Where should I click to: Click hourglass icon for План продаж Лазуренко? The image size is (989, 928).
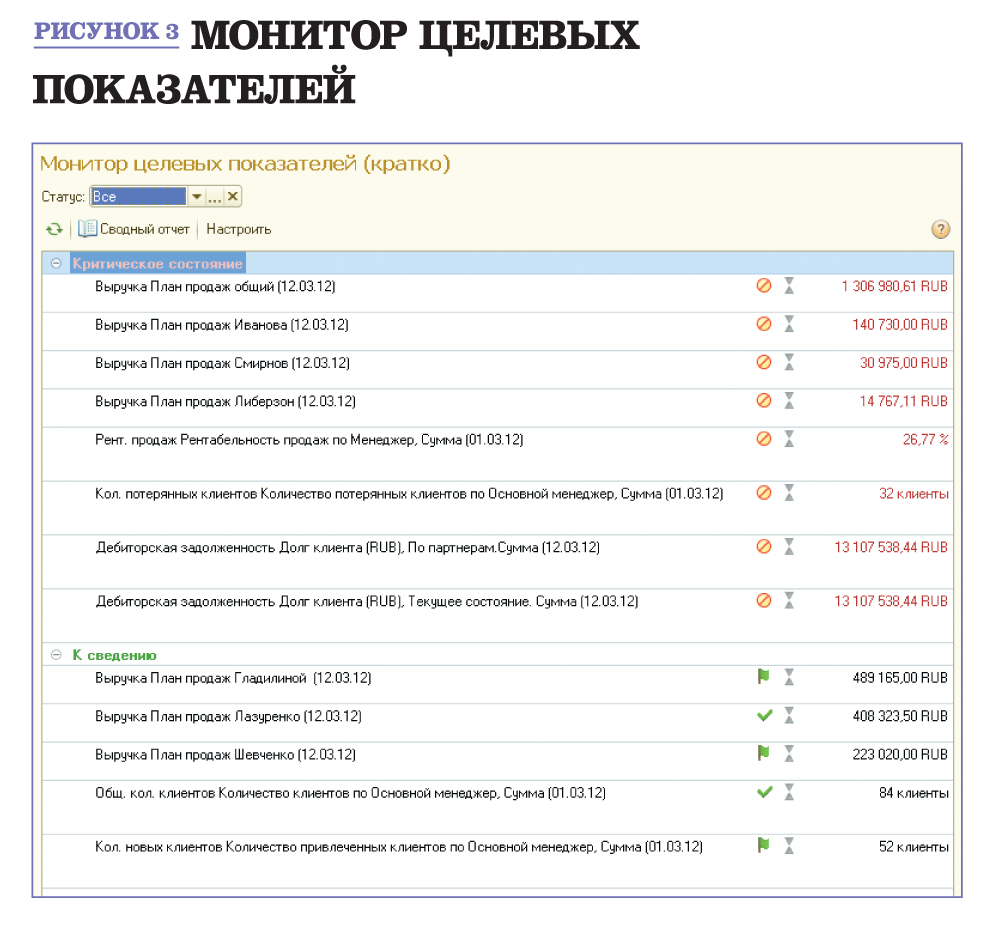(x=789, y=715)
